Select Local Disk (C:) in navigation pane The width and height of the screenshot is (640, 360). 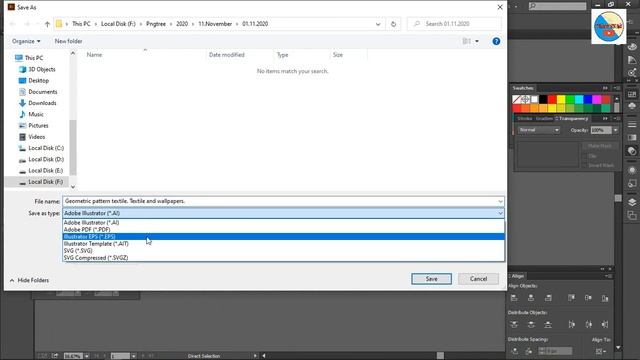46,148
